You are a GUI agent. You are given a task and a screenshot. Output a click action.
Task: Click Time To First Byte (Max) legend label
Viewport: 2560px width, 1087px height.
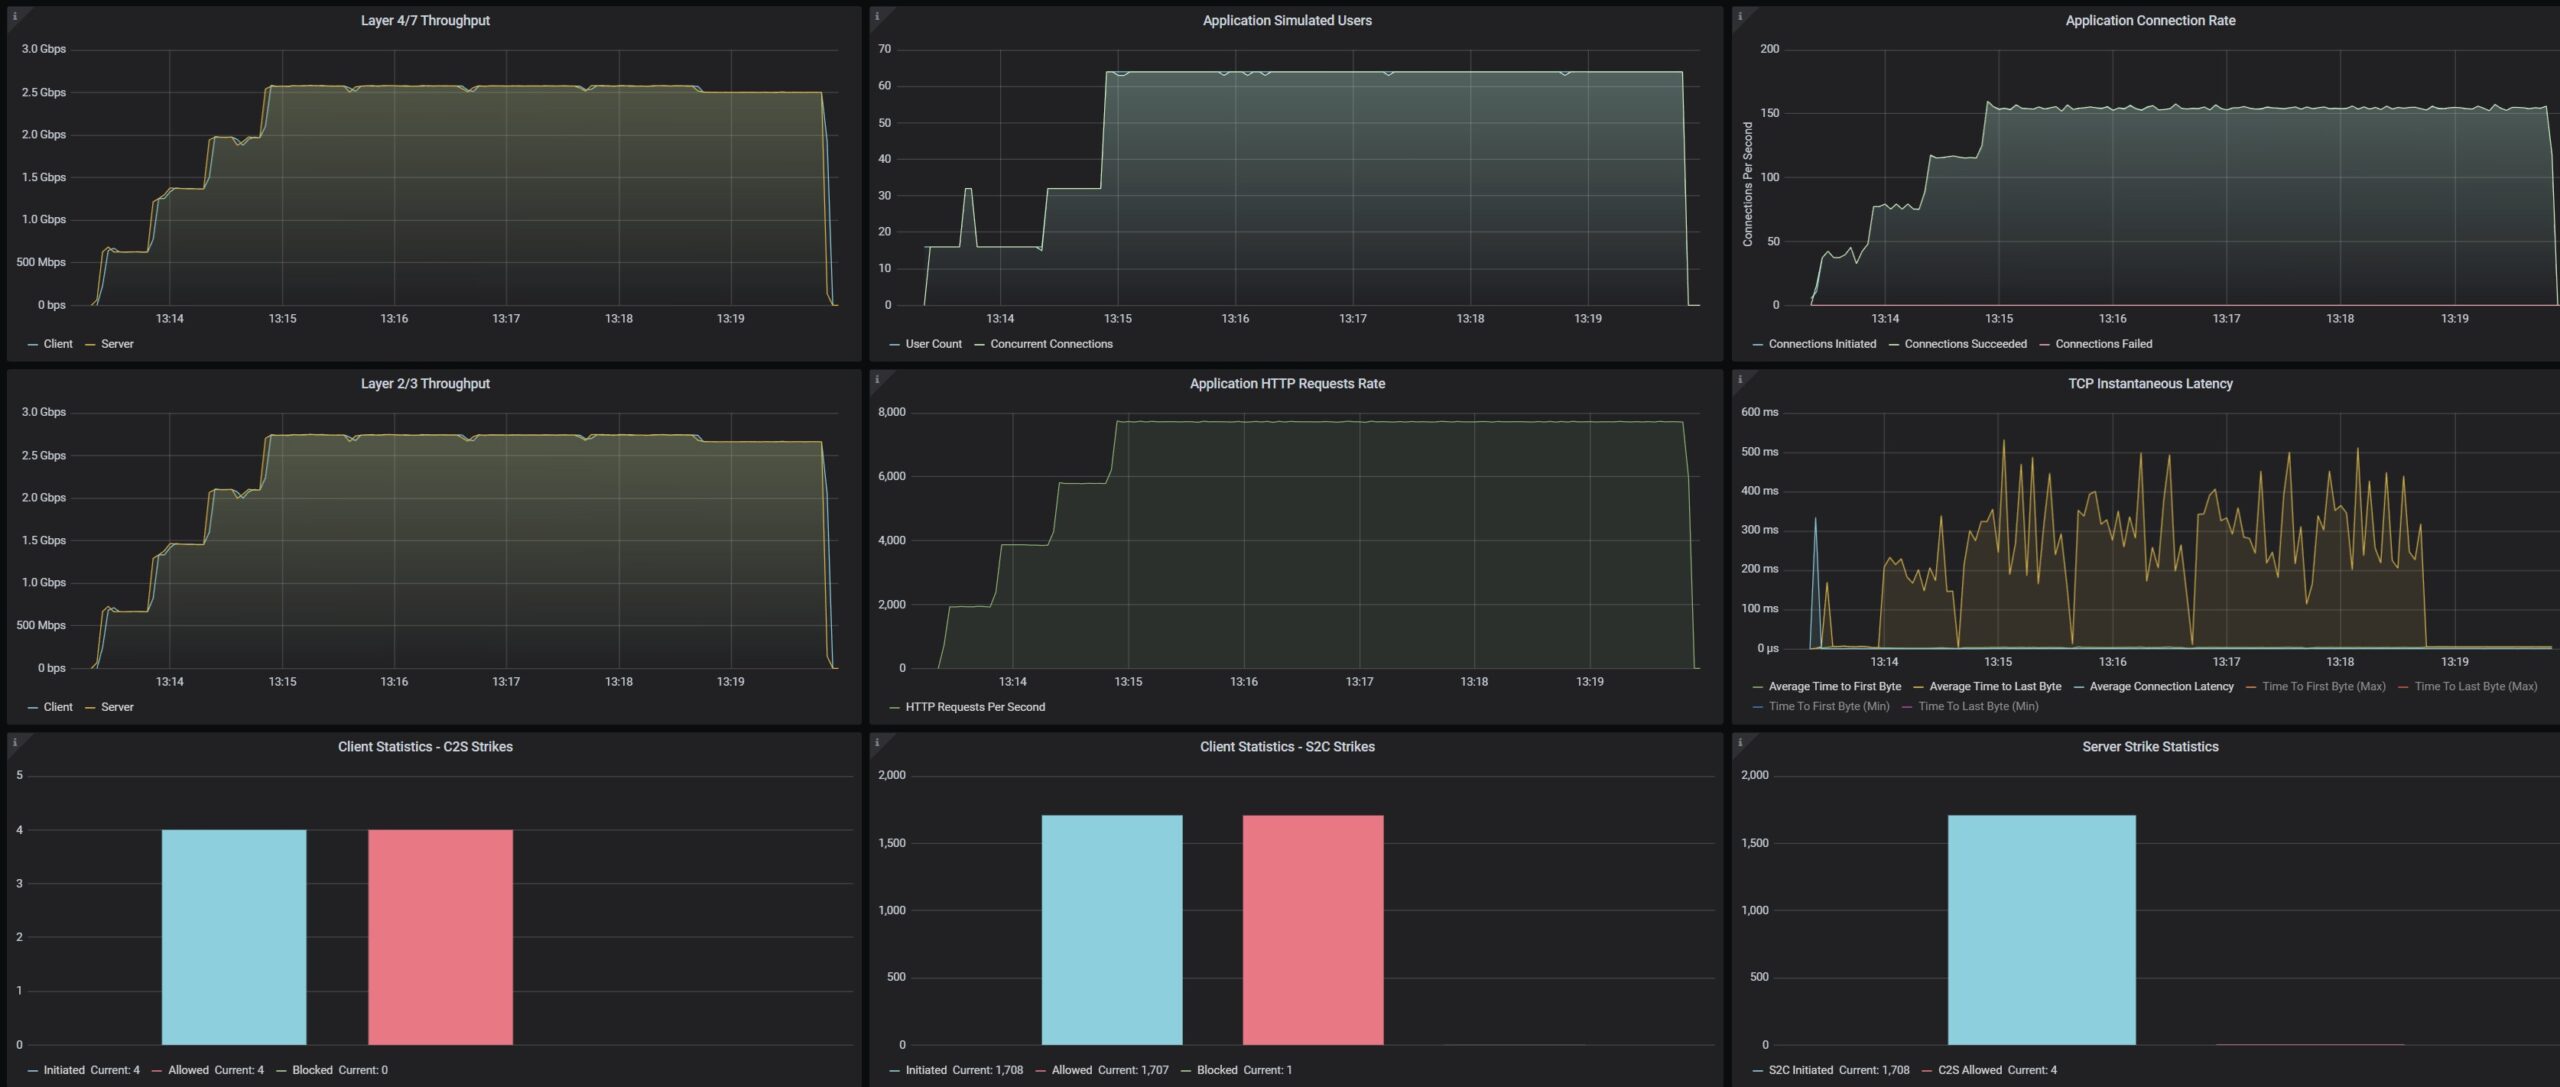click(x=2323, y=687)
